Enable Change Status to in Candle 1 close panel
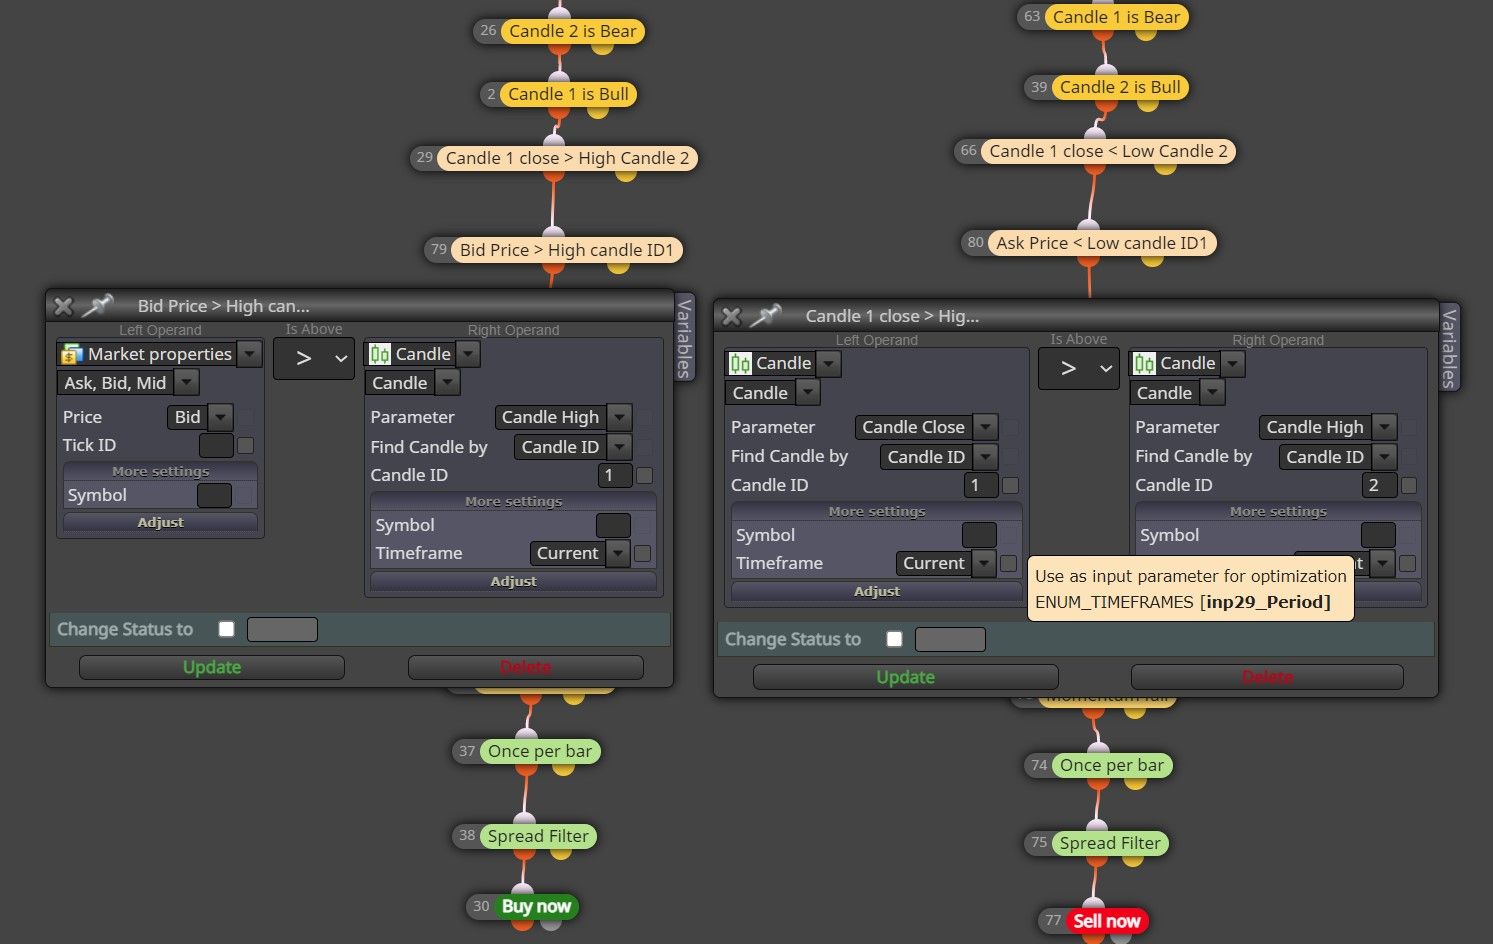The height and width of the screenshot is (944, 1493). [895, 639]
